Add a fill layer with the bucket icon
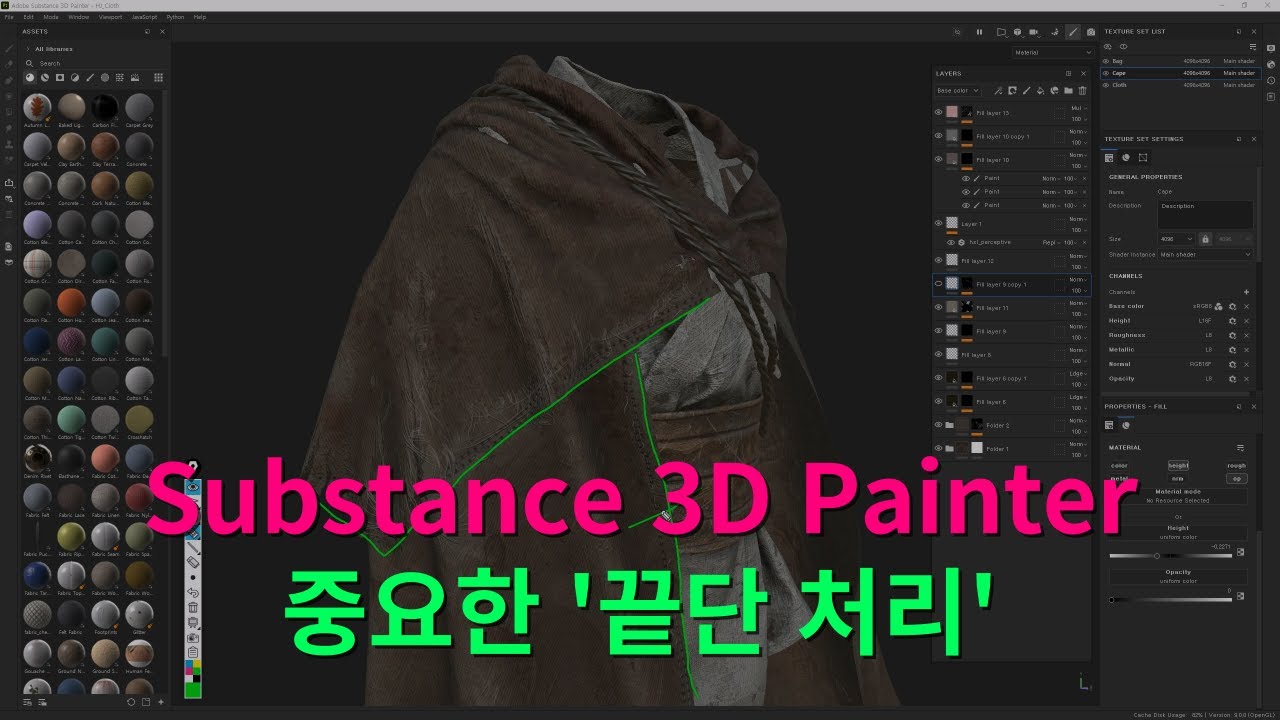The image size is (1280, 720). pyautogui.click(x=1040, y=91)
